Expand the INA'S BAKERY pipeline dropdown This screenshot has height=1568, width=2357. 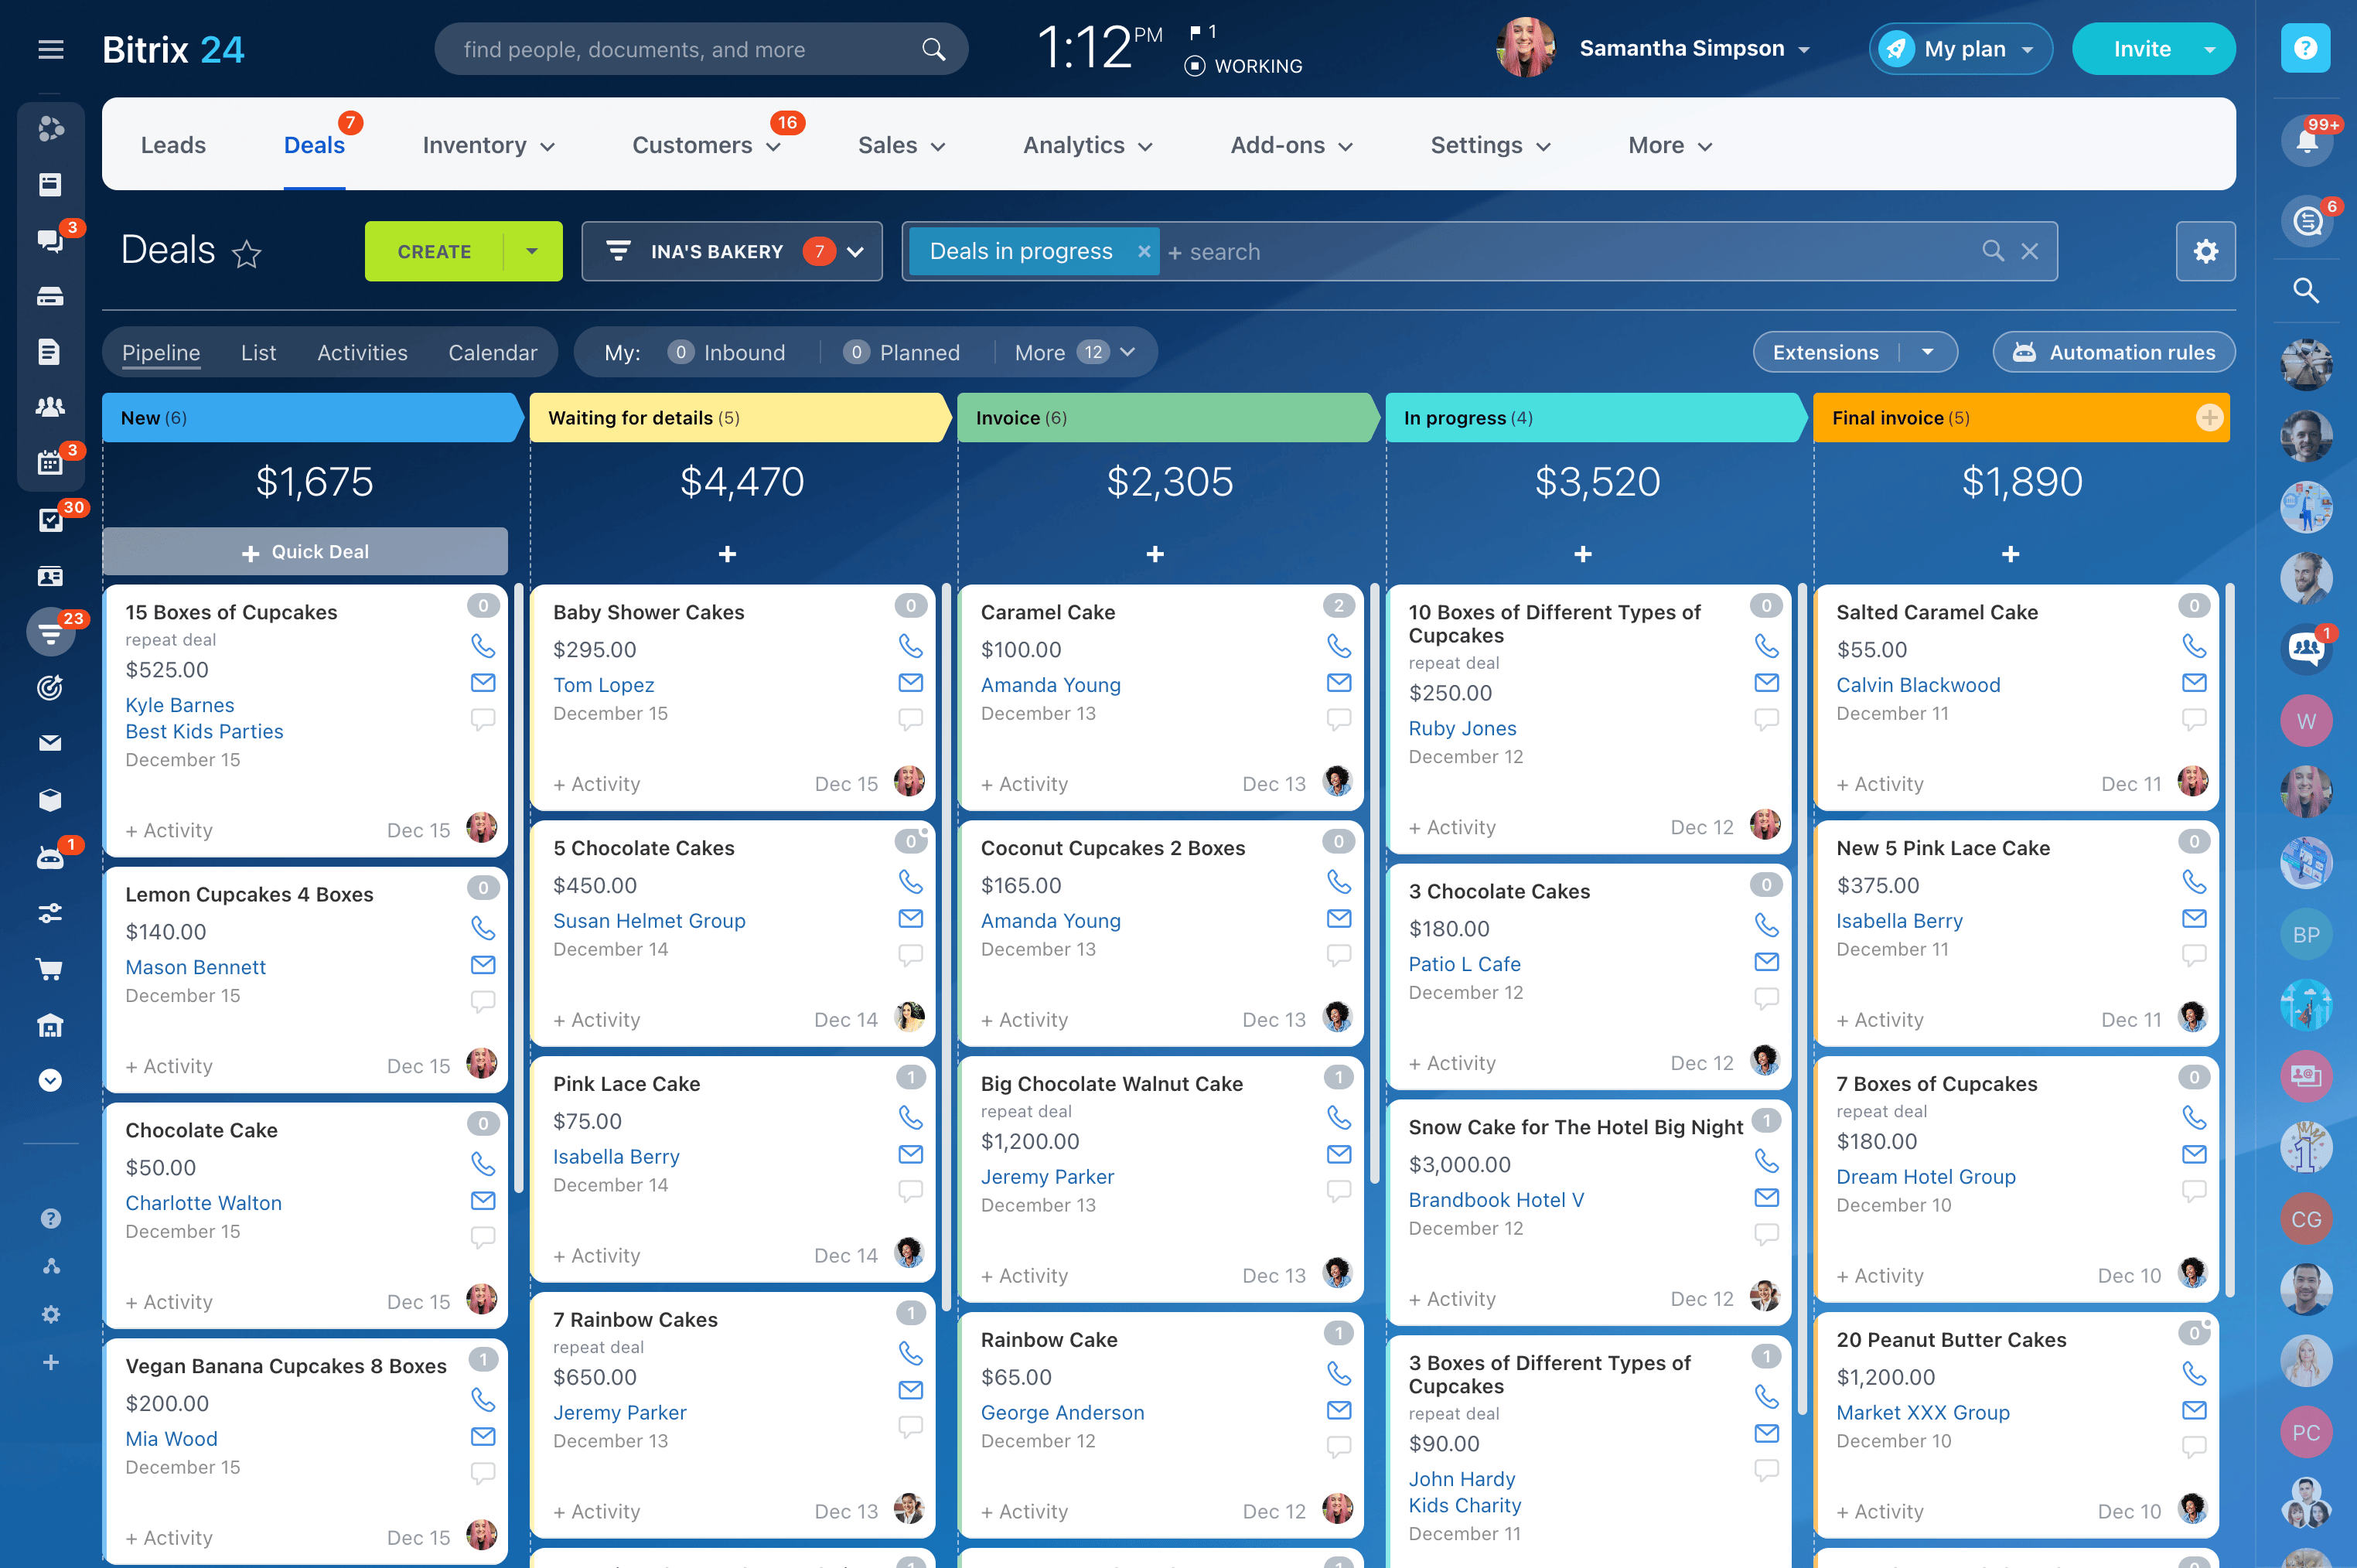point(855,252)
